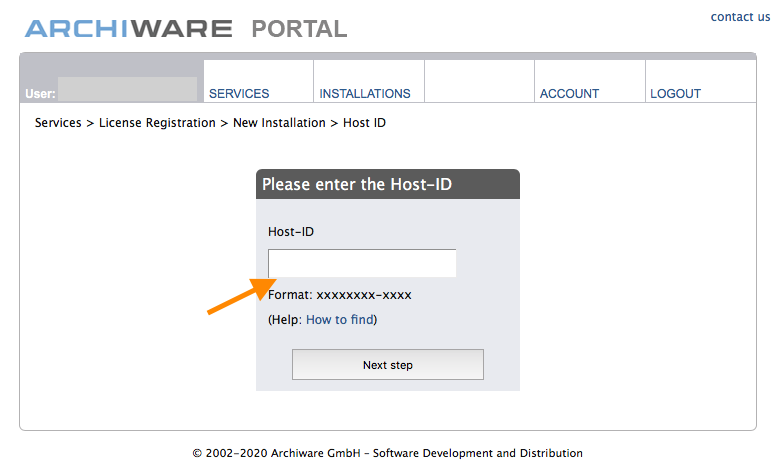Click the Host-ID field label
Viewport: 777px width, 475px height.
coord(291,232)
